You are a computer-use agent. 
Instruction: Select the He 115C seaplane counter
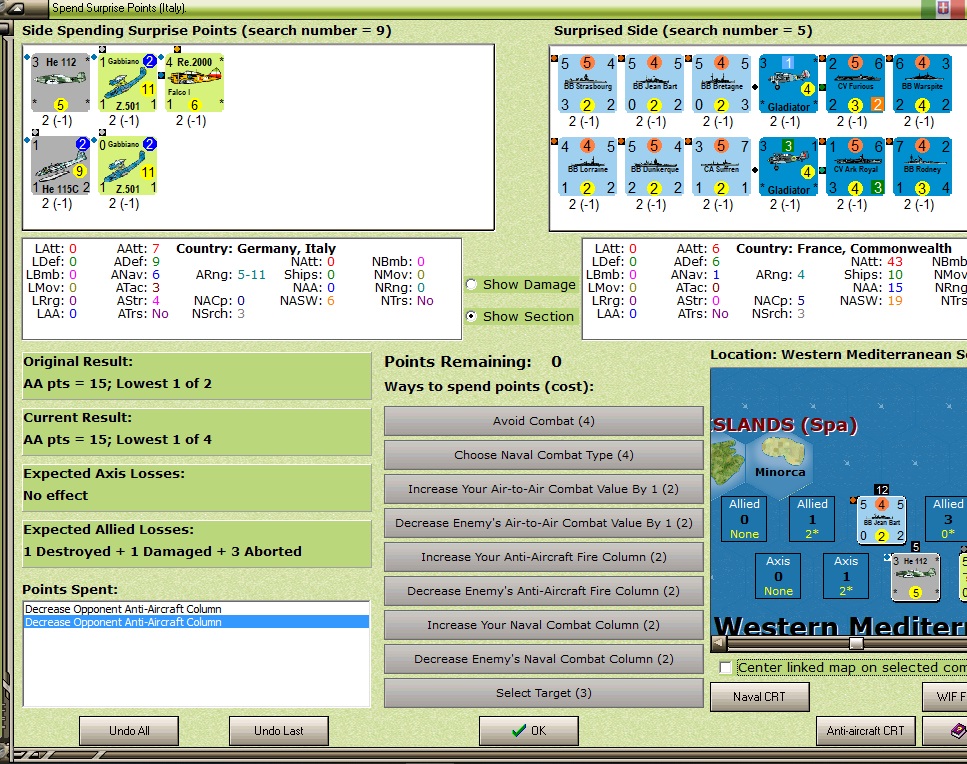(x=60, y=166)
